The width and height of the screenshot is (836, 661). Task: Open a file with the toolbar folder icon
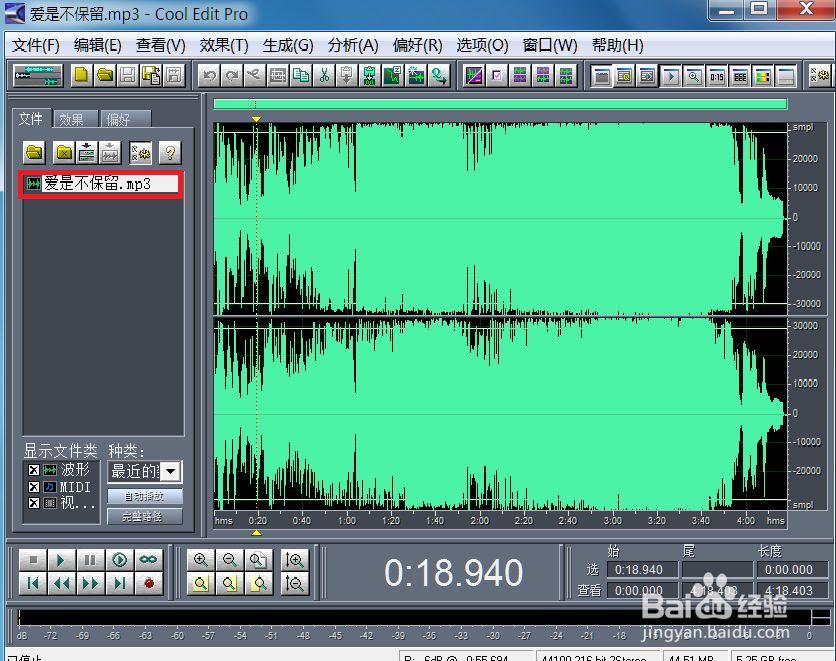click(x=104, y=76)
